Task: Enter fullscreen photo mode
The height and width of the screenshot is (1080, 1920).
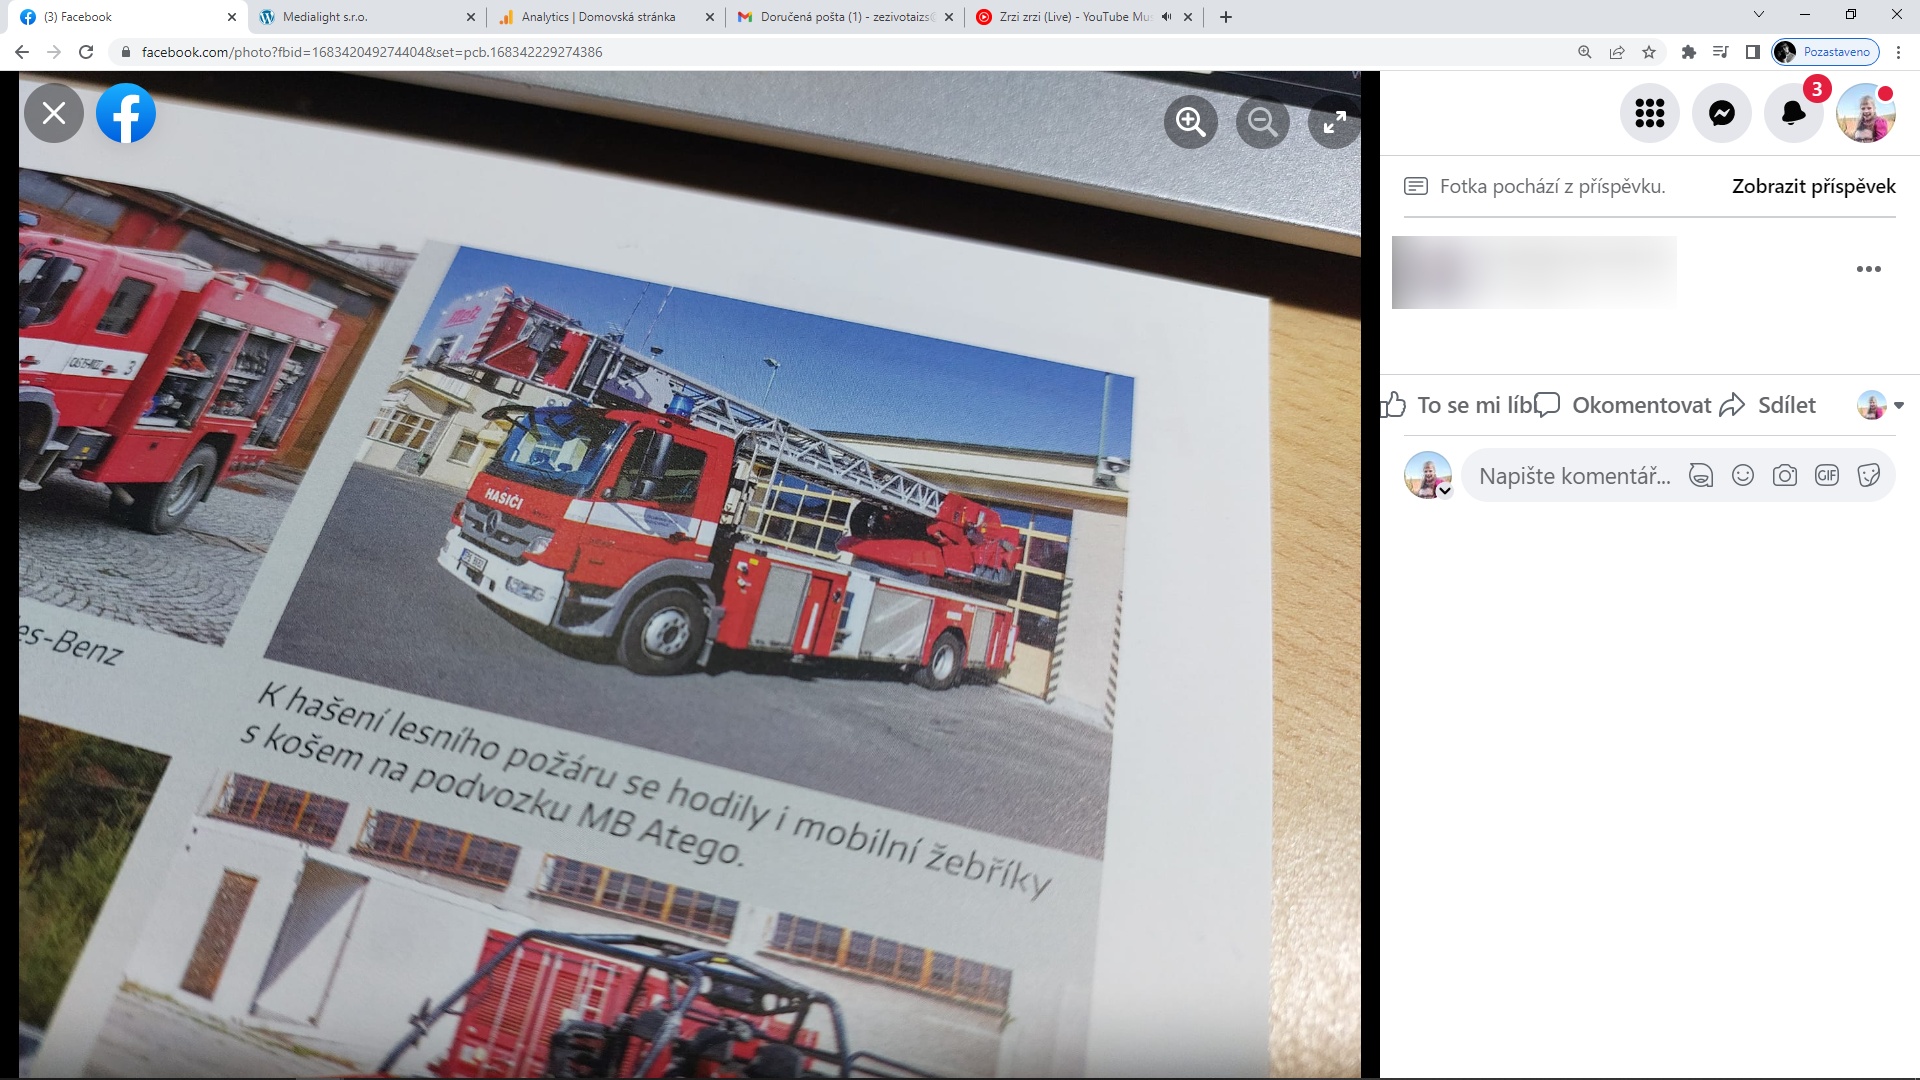Action: coord(1335,122)
